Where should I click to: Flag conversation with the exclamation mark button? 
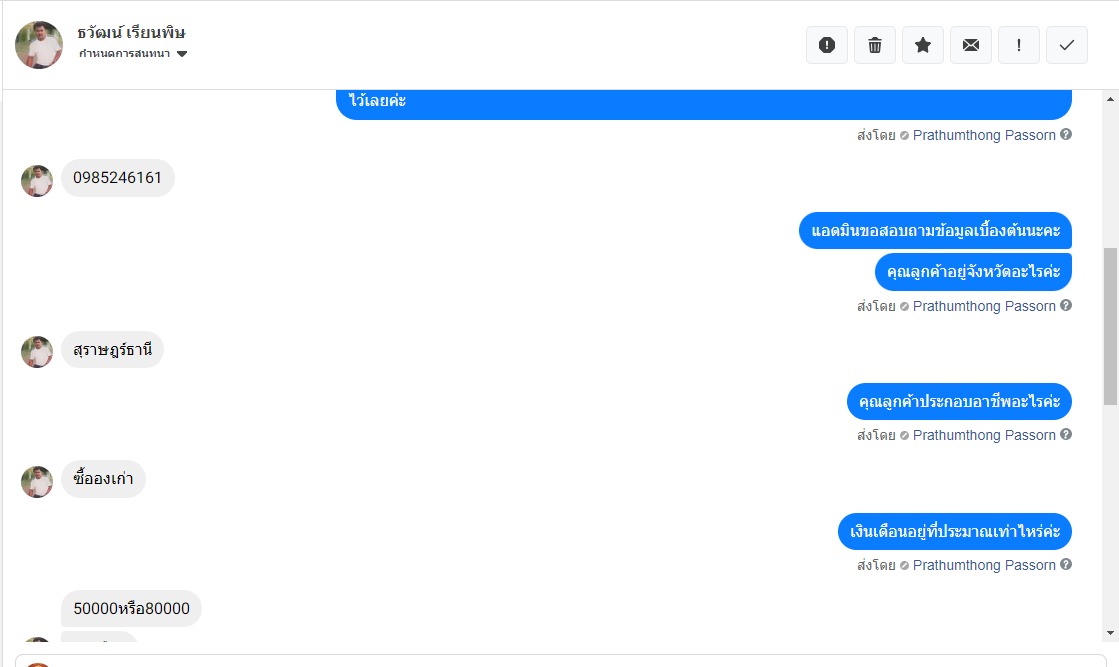tap(1018, 45)
